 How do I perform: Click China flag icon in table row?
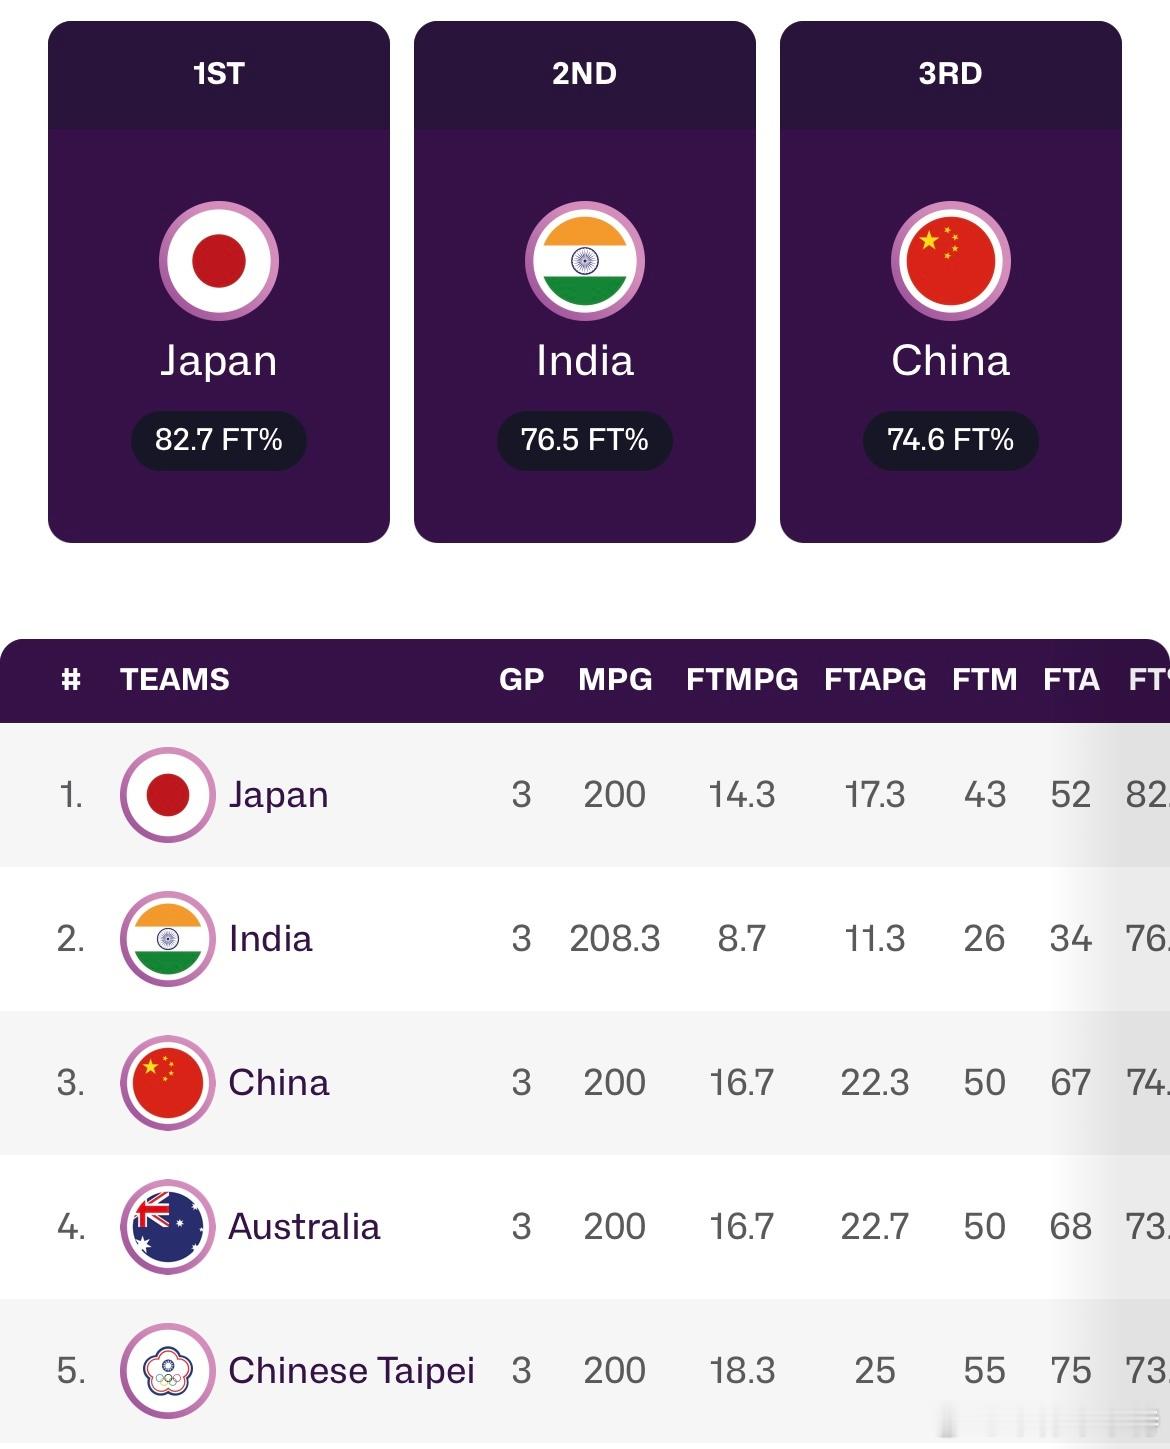(x=168, y=1083)
